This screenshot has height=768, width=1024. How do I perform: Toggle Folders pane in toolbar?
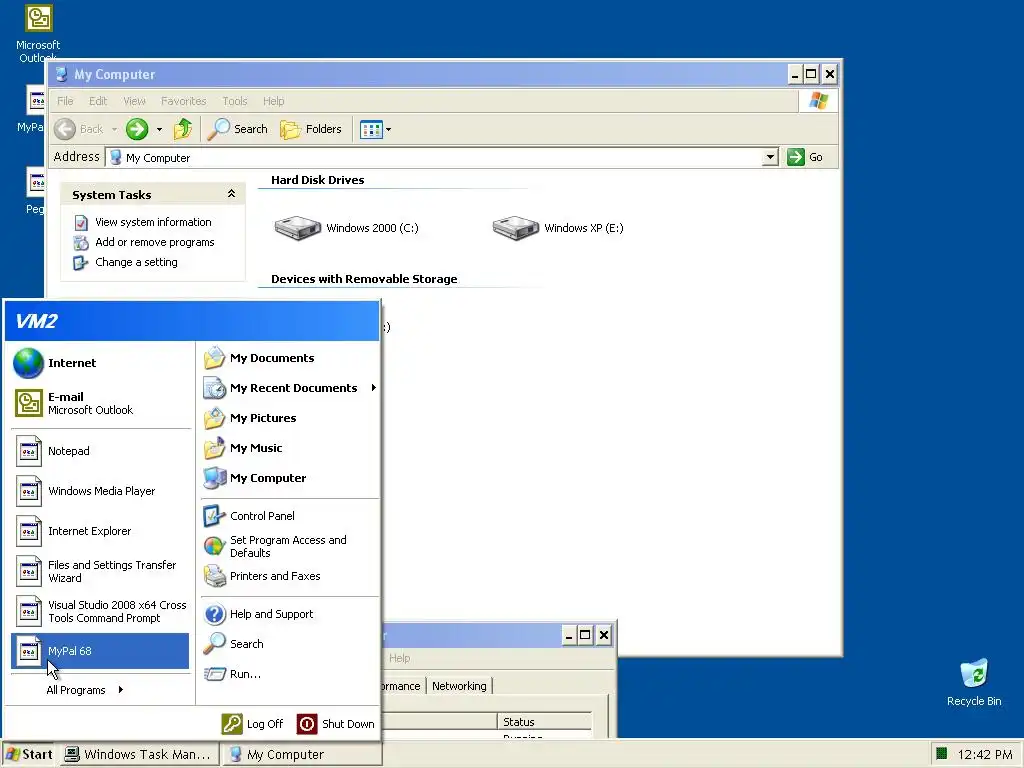tap(312, 129)
